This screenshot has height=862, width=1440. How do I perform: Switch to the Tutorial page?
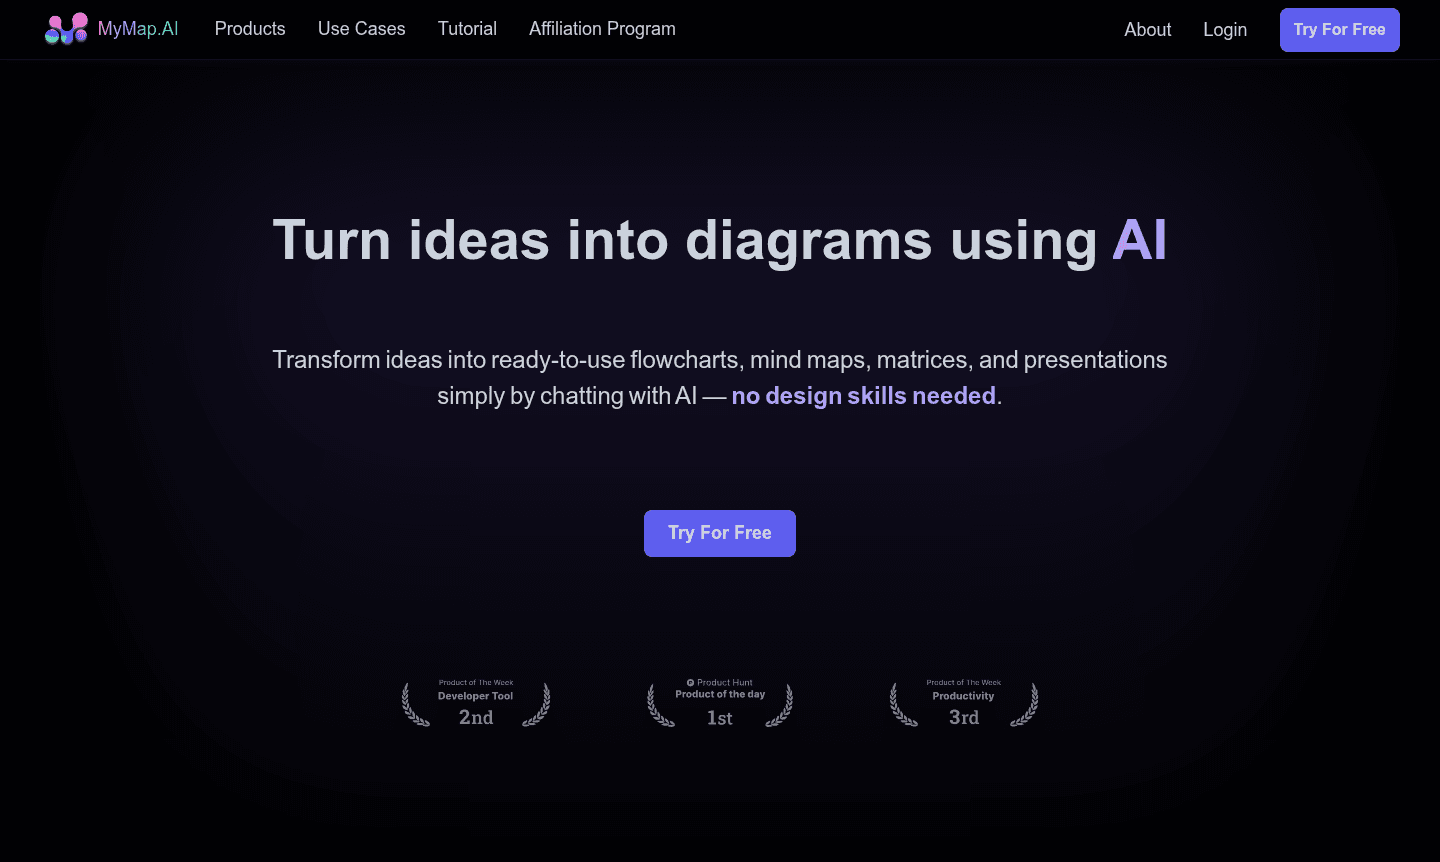467,29
